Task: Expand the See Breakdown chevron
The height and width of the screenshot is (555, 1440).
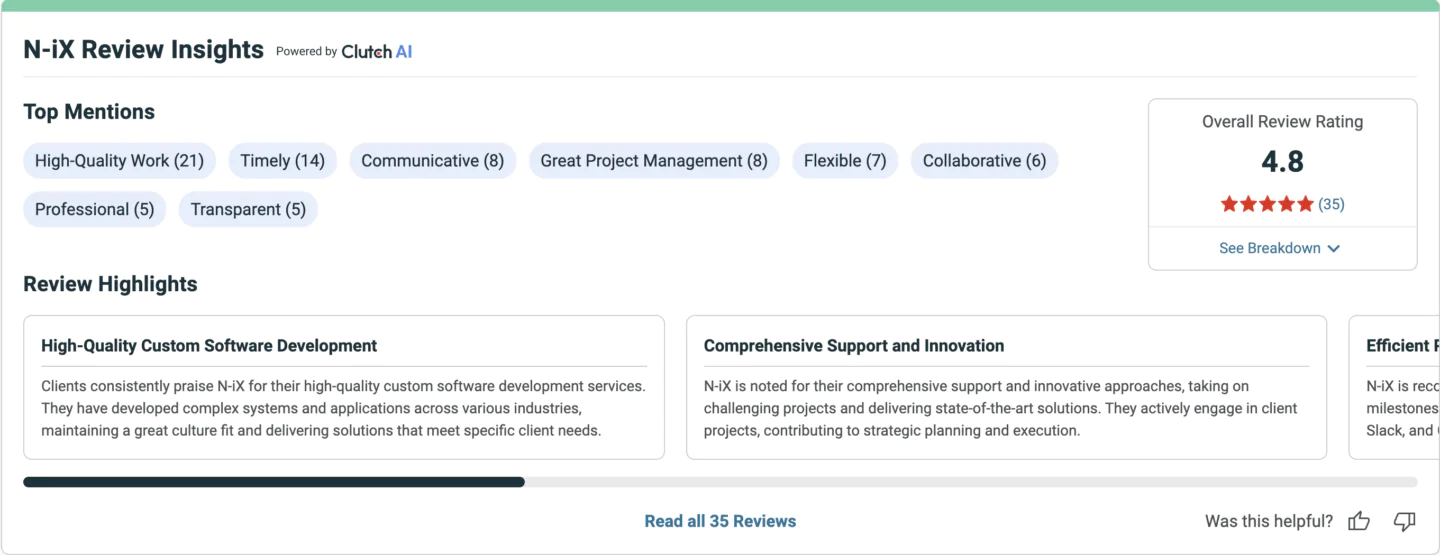Action: [1333, 248]
